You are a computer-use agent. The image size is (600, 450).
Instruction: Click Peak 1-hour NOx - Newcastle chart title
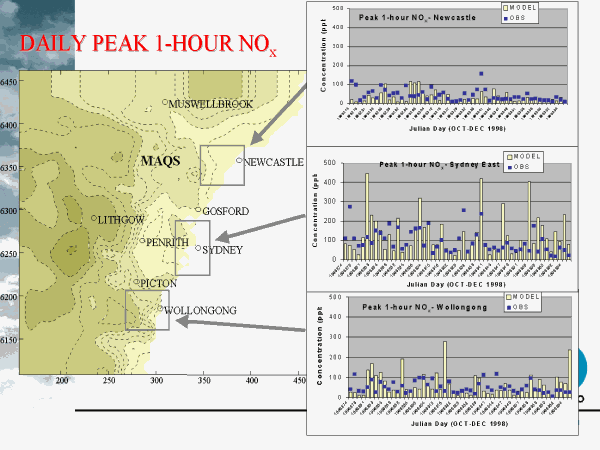[x=417, y=18]
